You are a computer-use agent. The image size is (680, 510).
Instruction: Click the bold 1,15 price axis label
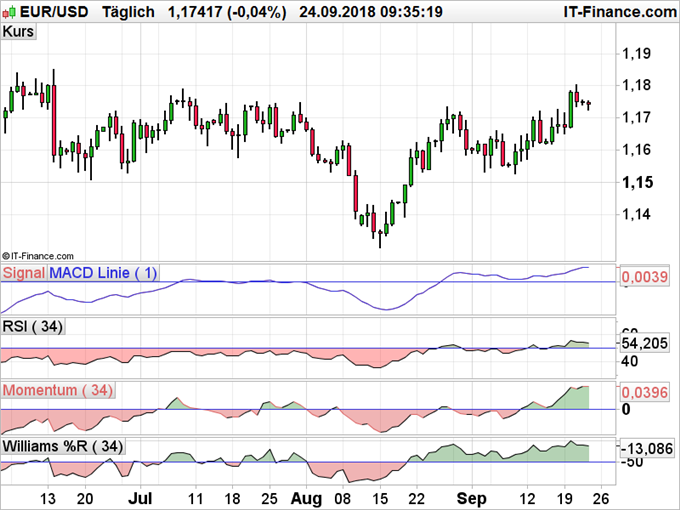tap(637, 183)
